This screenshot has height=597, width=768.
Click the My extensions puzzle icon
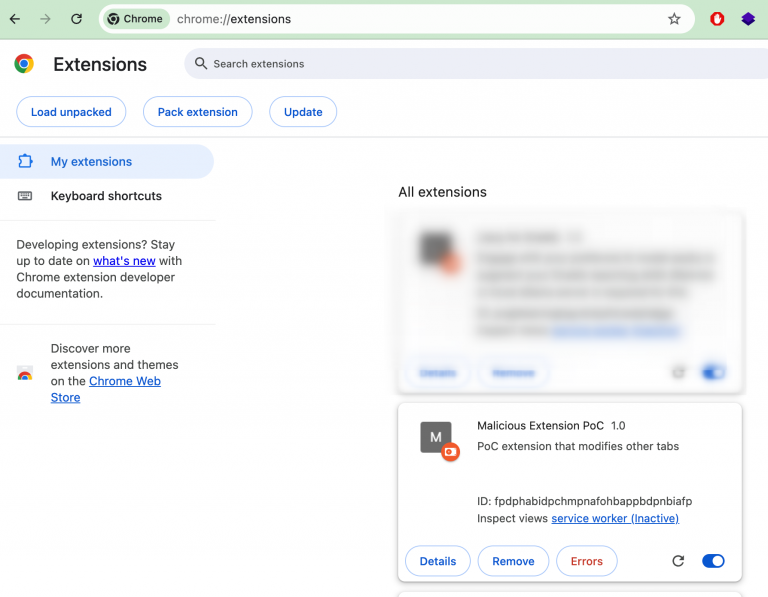[x=25, y=161]
